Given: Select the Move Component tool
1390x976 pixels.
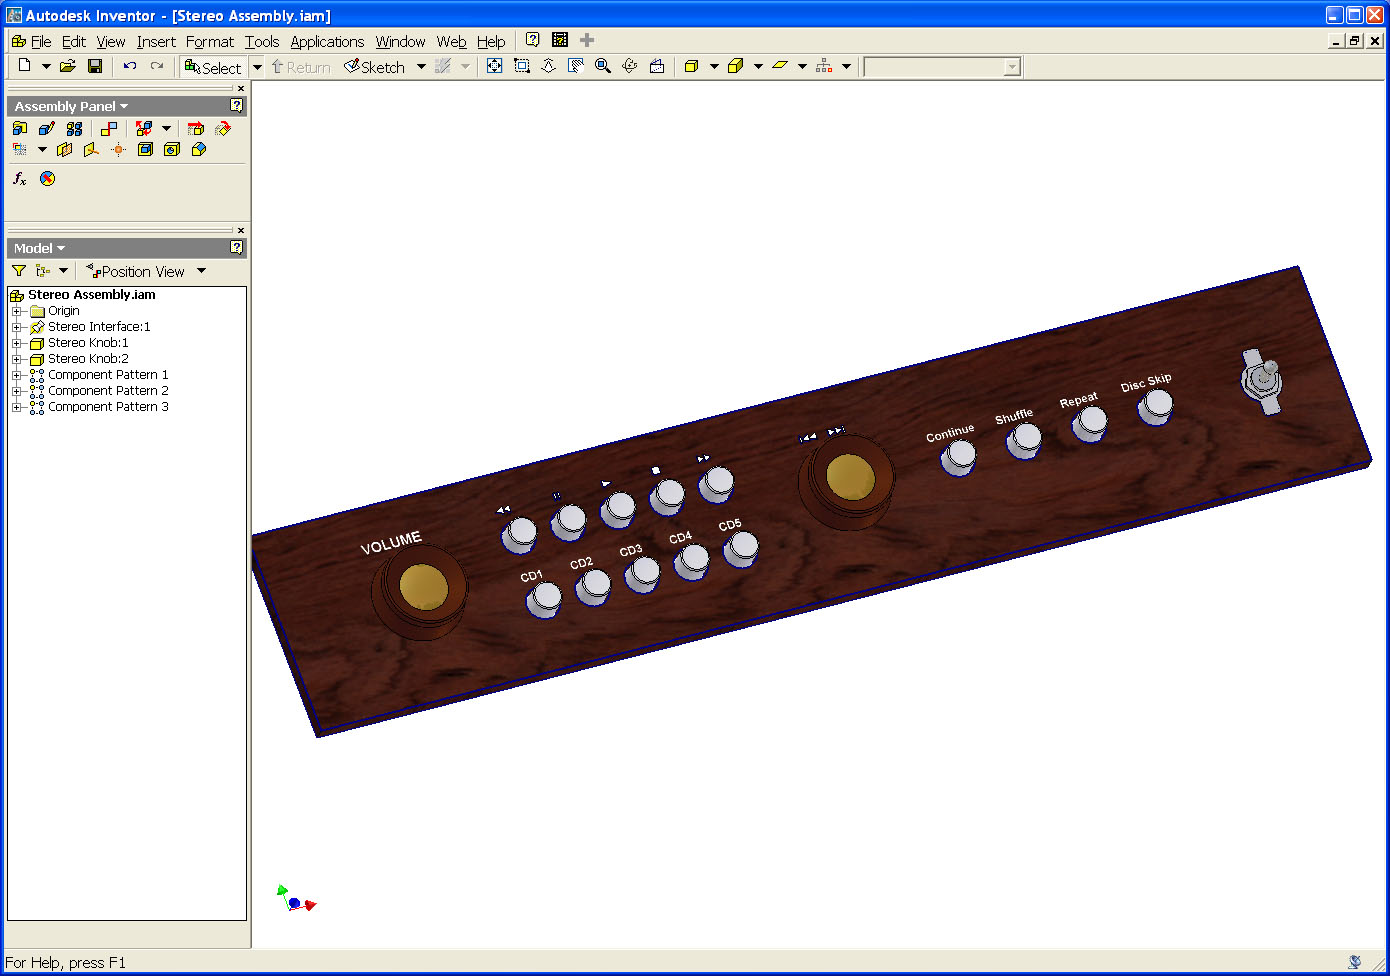Looking at the screenshot, I should click(x=196, y=128).
